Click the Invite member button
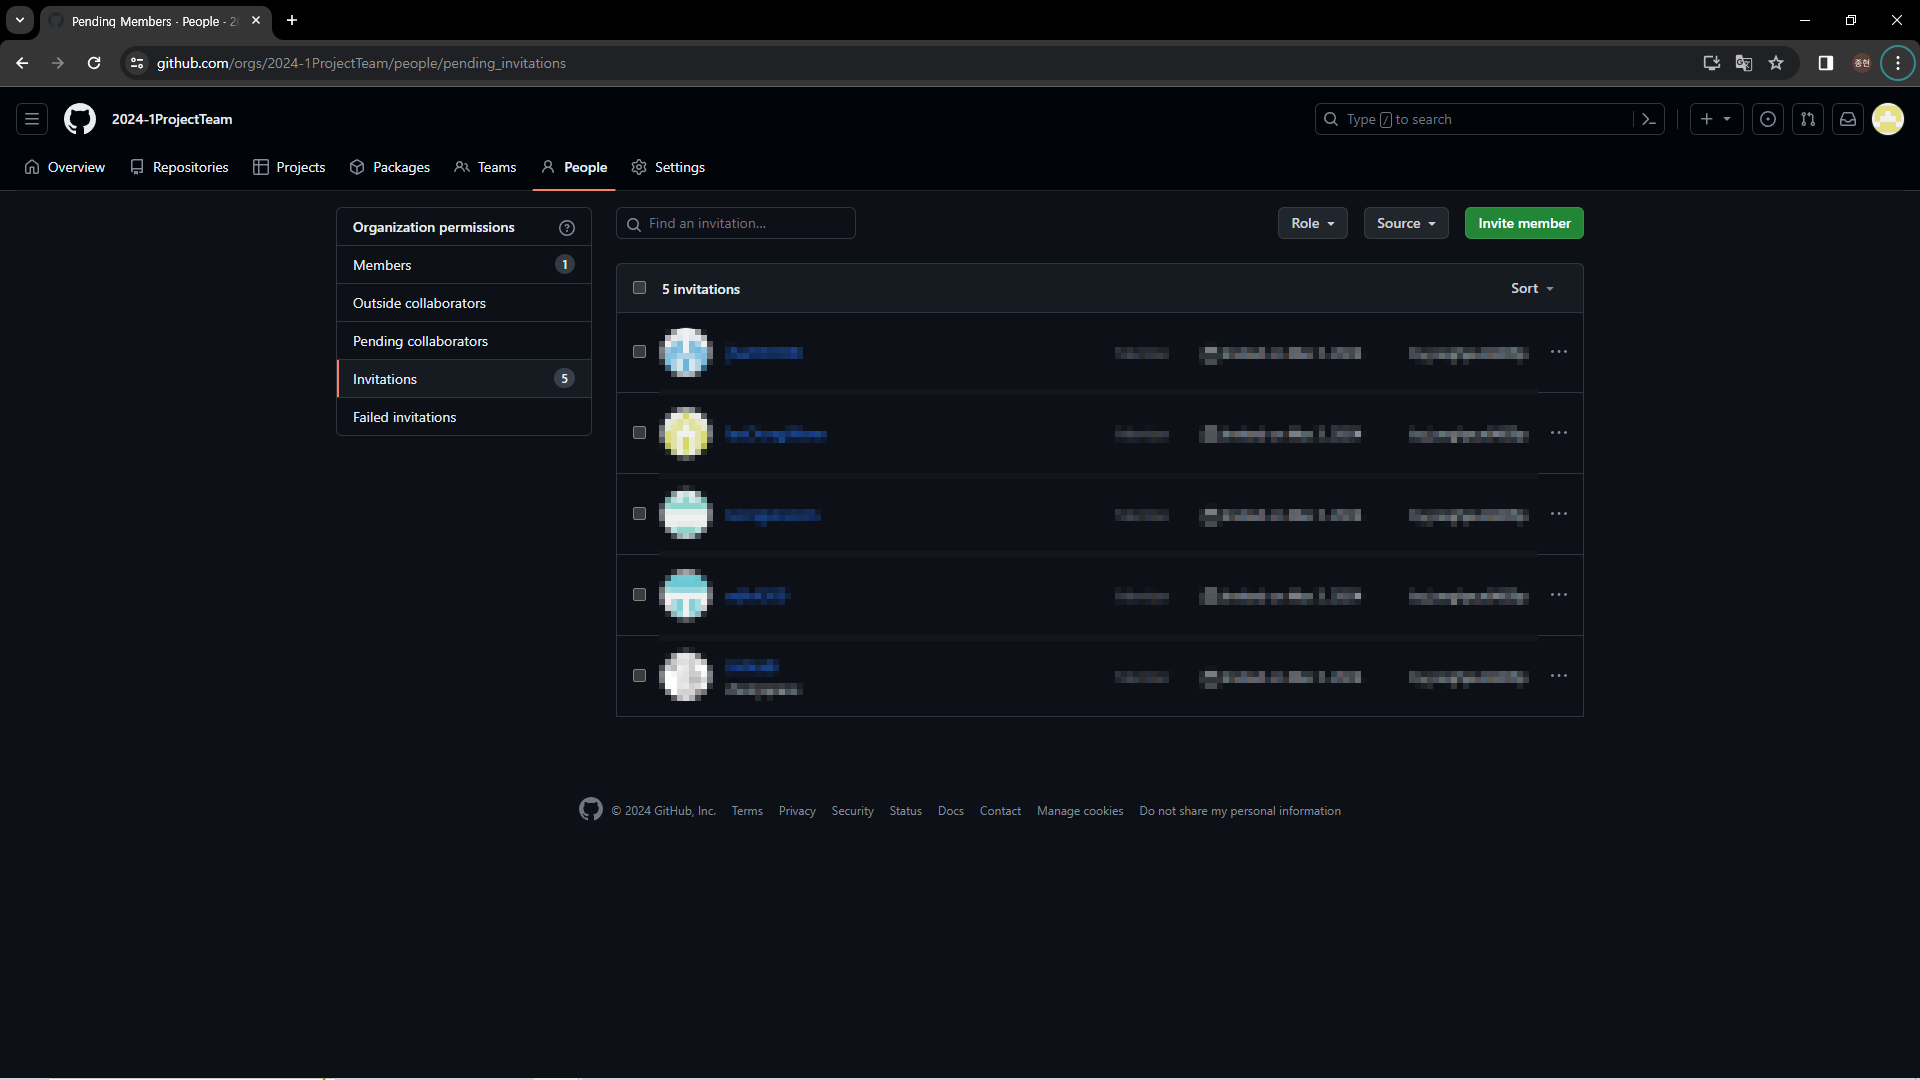1920x1080 pixels. coord(1524,223)
